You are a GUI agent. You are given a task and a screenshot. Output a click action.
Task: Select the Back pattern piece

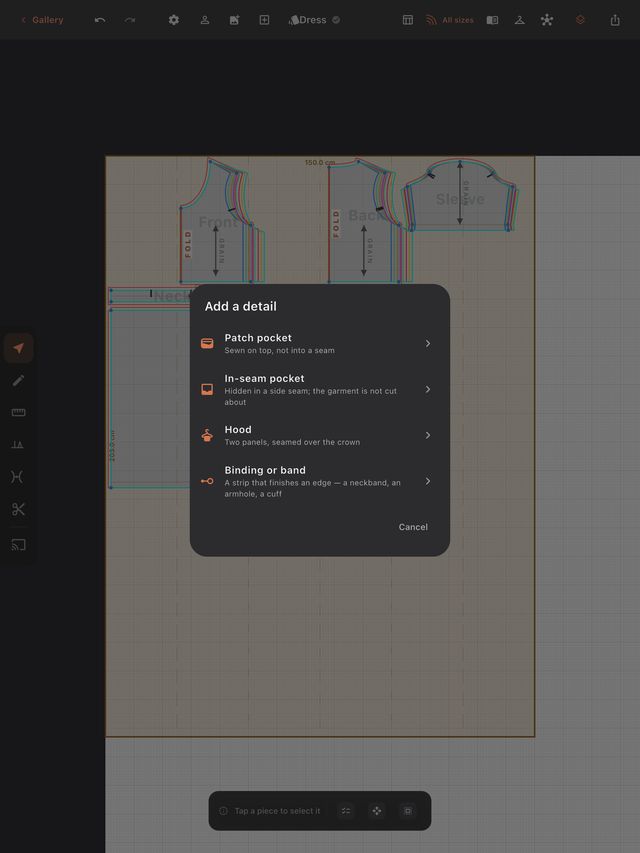(366, 216)
